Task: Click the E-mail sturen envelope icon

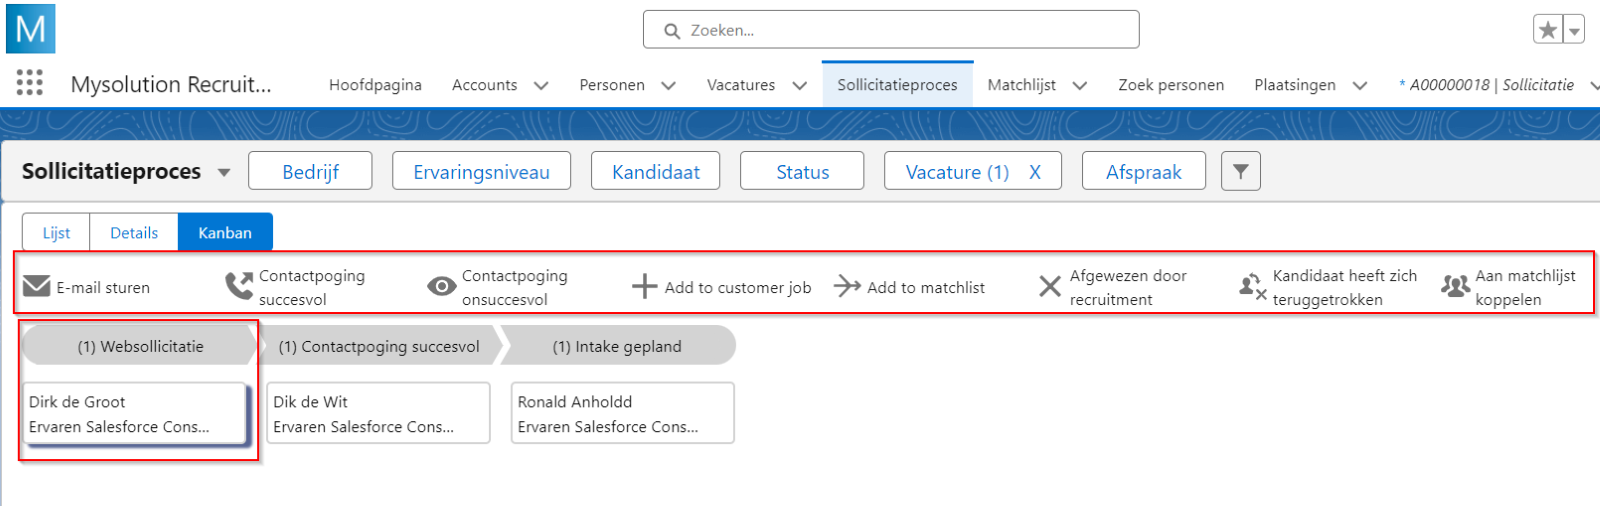Action: coord(36,287)
